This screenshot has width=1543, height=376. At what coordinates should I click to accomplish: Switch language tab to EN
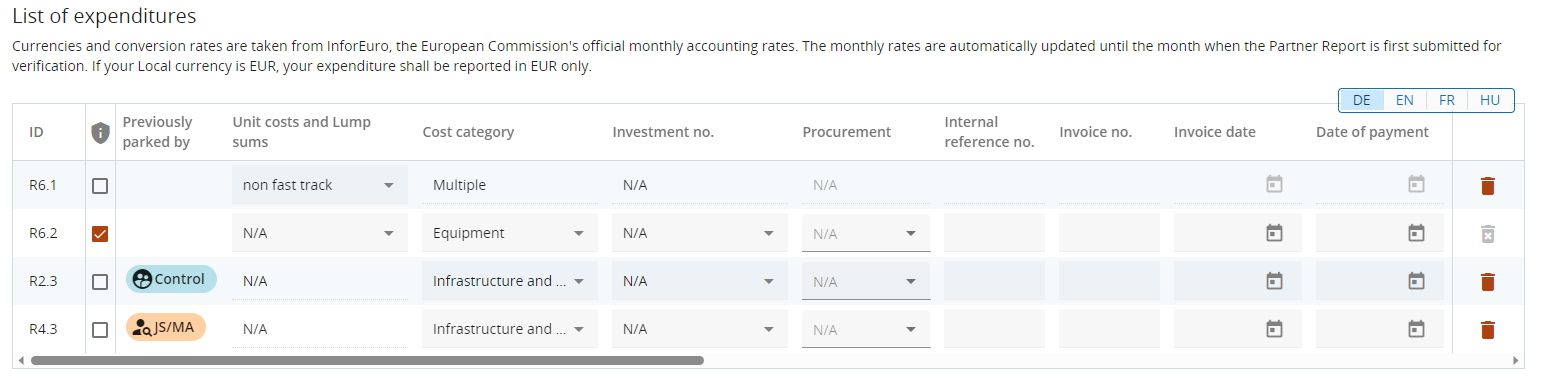tap(1404, 100)
